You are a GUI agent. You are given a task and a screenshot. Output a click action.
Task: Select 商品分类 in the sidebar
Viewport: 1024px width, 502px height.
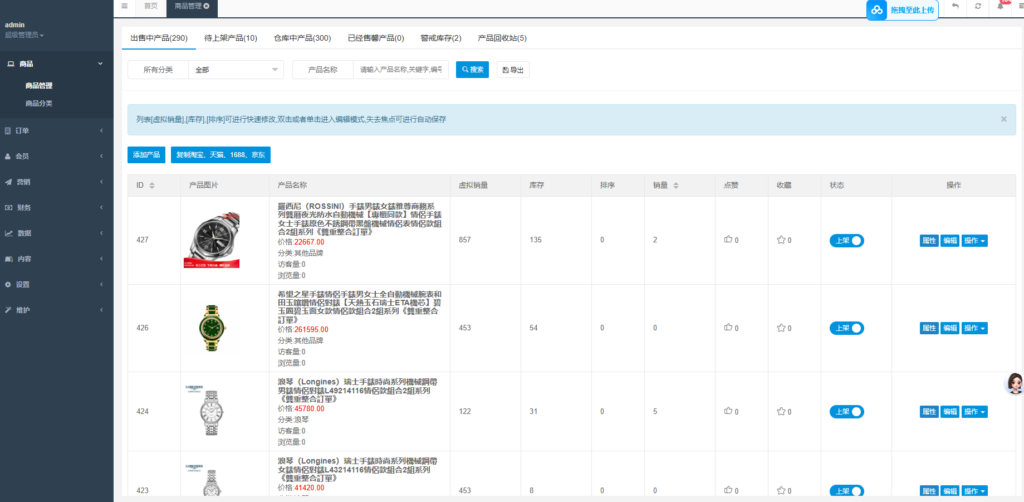point(39,103)
